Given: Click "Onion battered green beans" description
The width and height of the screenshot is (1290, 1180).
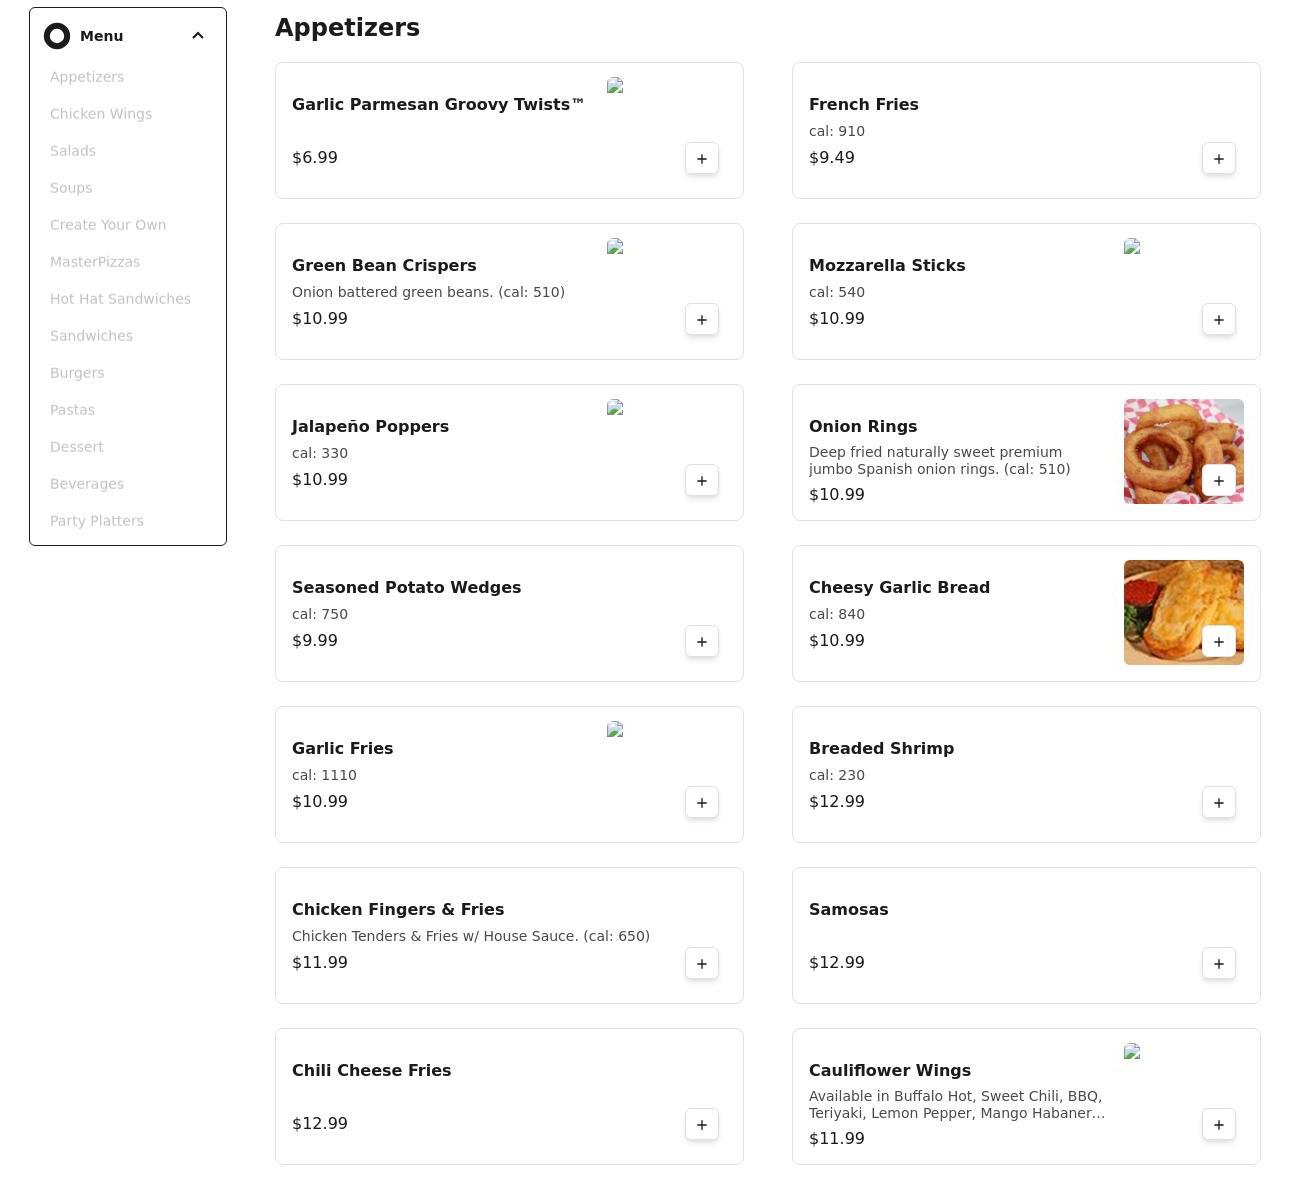Looking at the screenshot, I should pos(428,292).
